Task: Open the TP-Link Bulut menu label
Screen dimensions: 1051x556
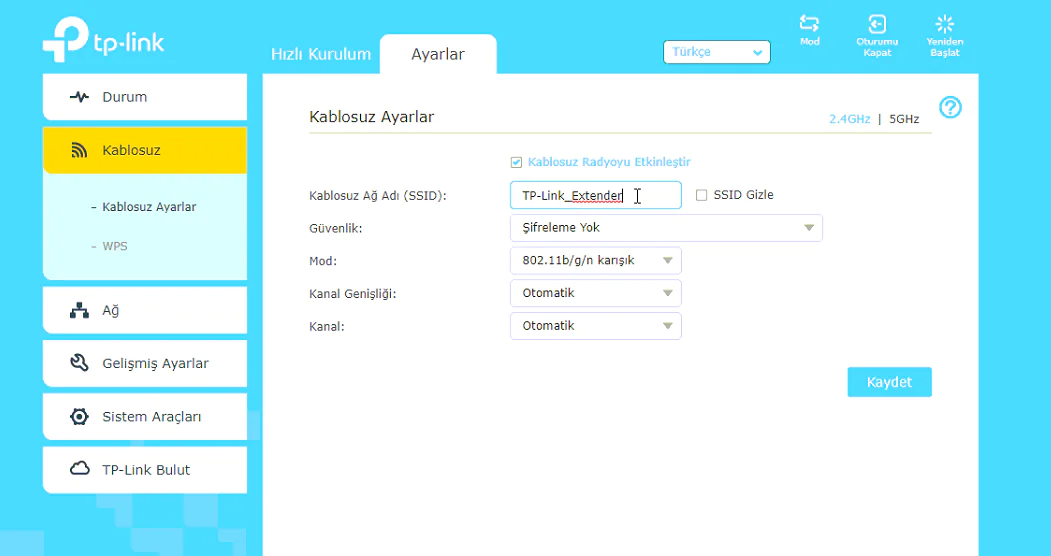Action: (x=146, y=470)
